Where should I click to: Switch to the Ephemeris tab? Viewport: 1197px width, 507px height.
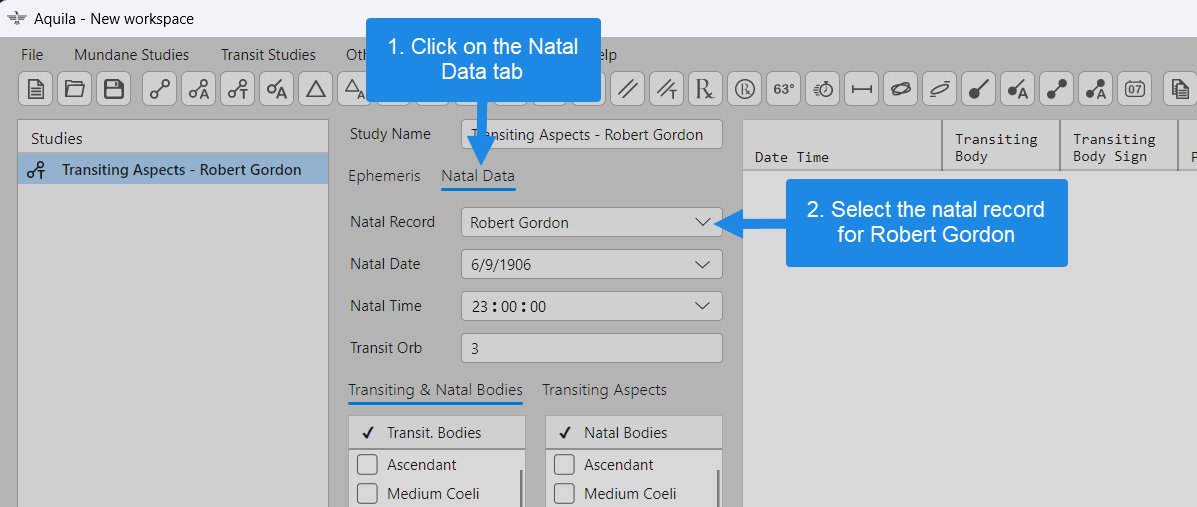pyautogui.click(x=384, y=176)
